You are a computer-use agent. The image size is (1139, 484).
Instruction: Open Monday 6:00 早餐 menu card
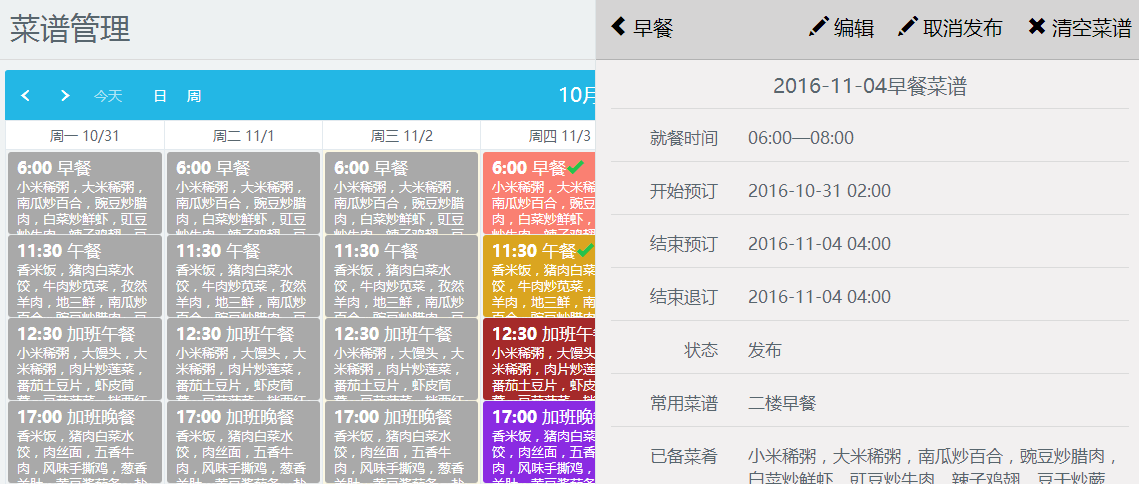tap(84, 192)
